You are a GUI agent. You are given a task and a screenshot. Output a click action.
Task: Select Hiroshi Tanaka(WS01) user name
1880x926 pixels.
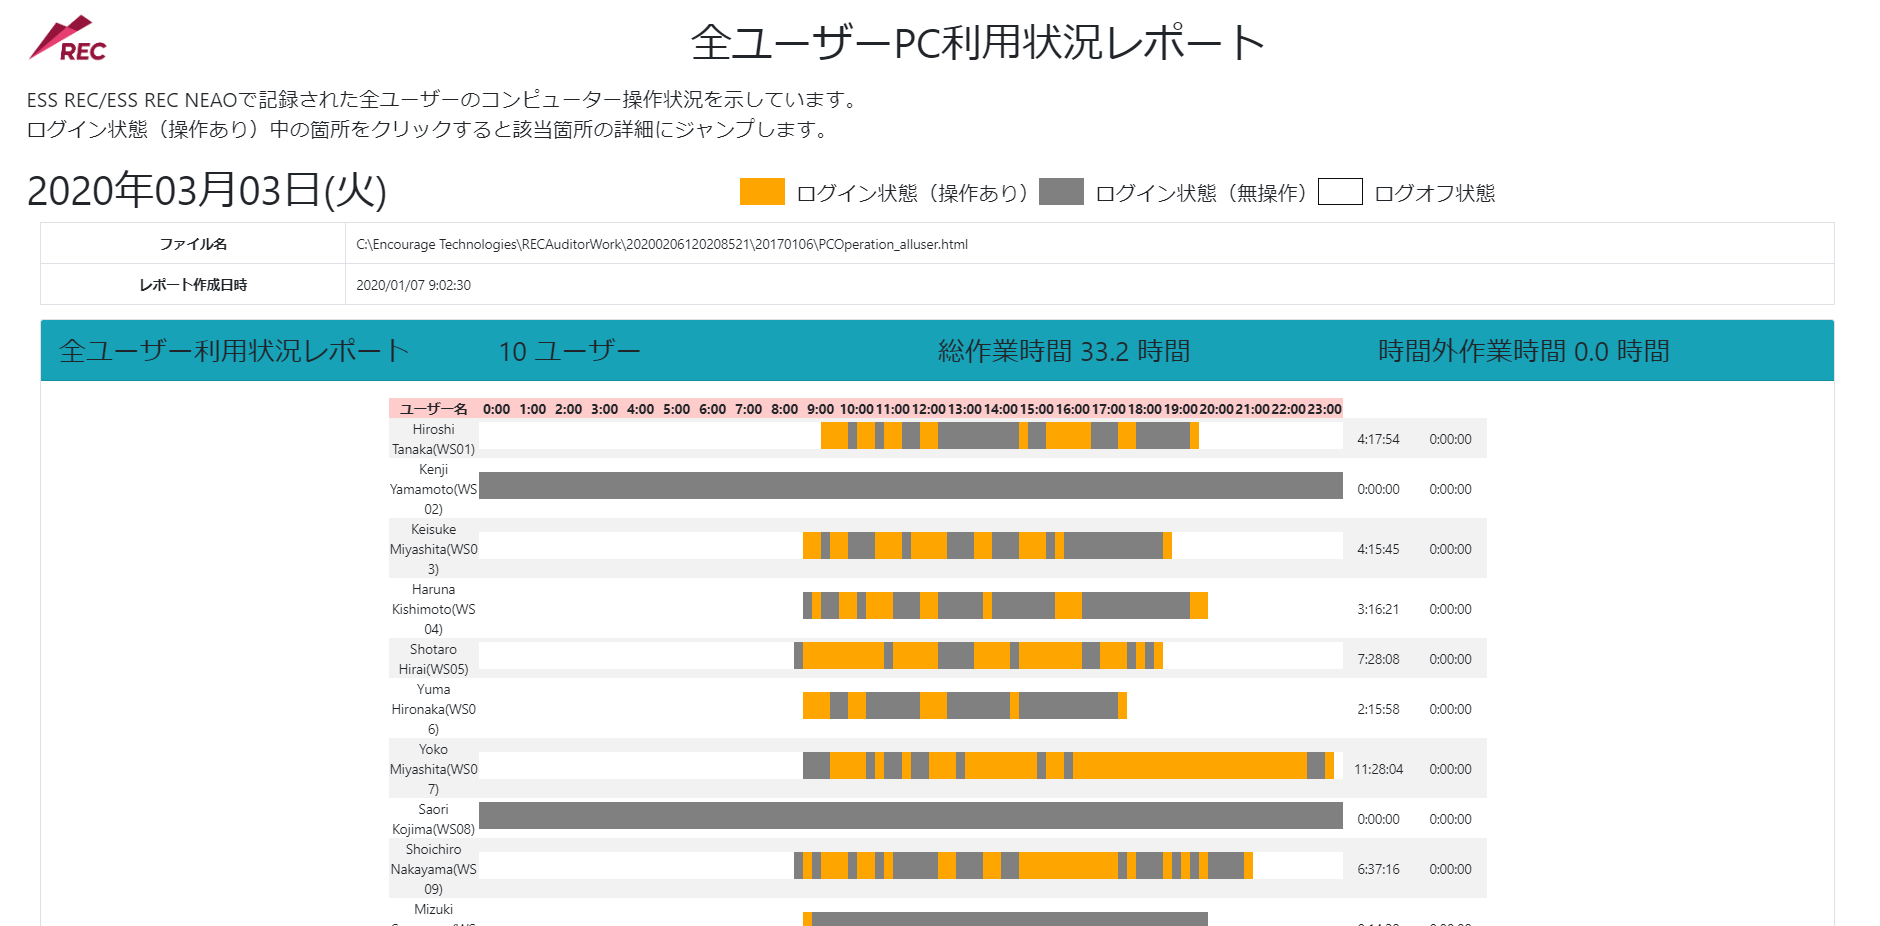[x=433, y=439]
